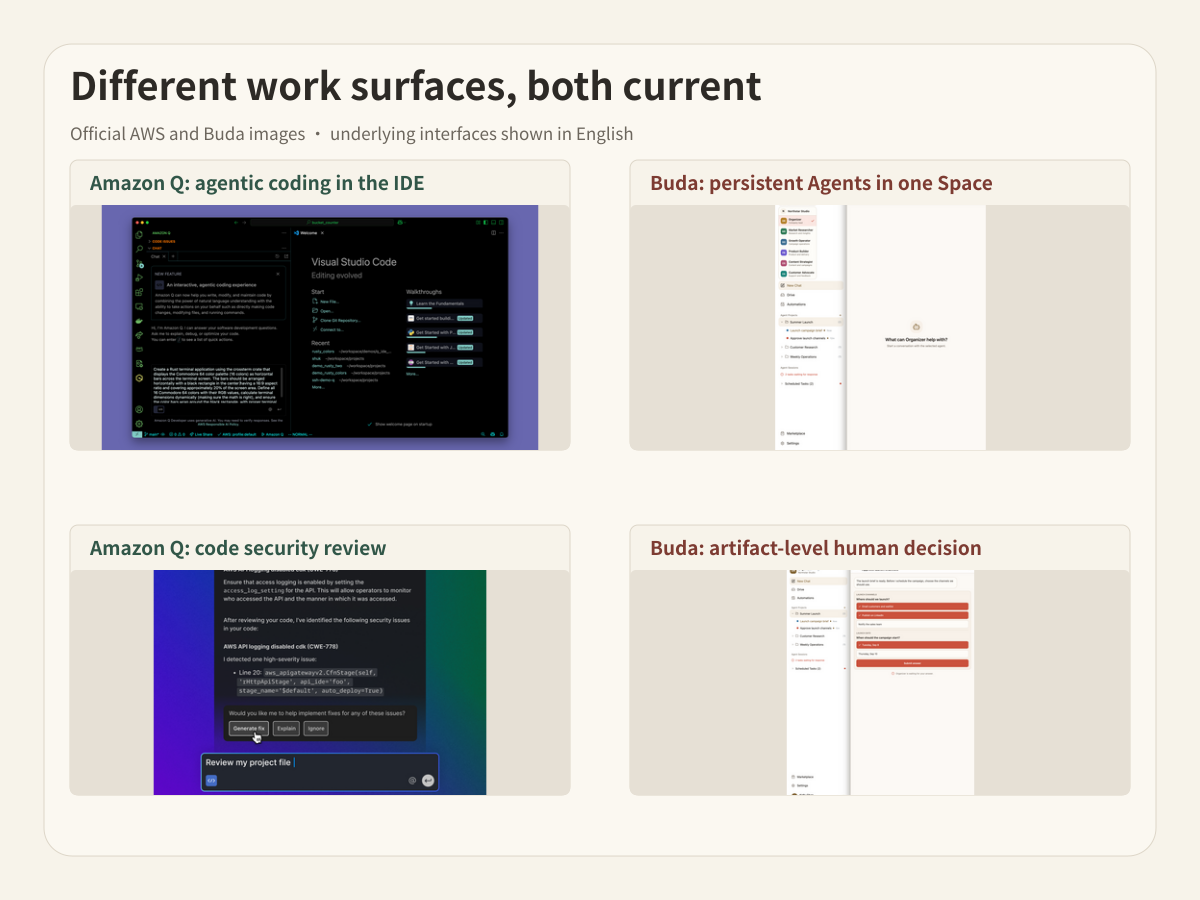The height and width of the screenshot is (900, 1200).
Task: Open Source Control icon in VS Code activity bar
Action: click(x=139, y=263)
